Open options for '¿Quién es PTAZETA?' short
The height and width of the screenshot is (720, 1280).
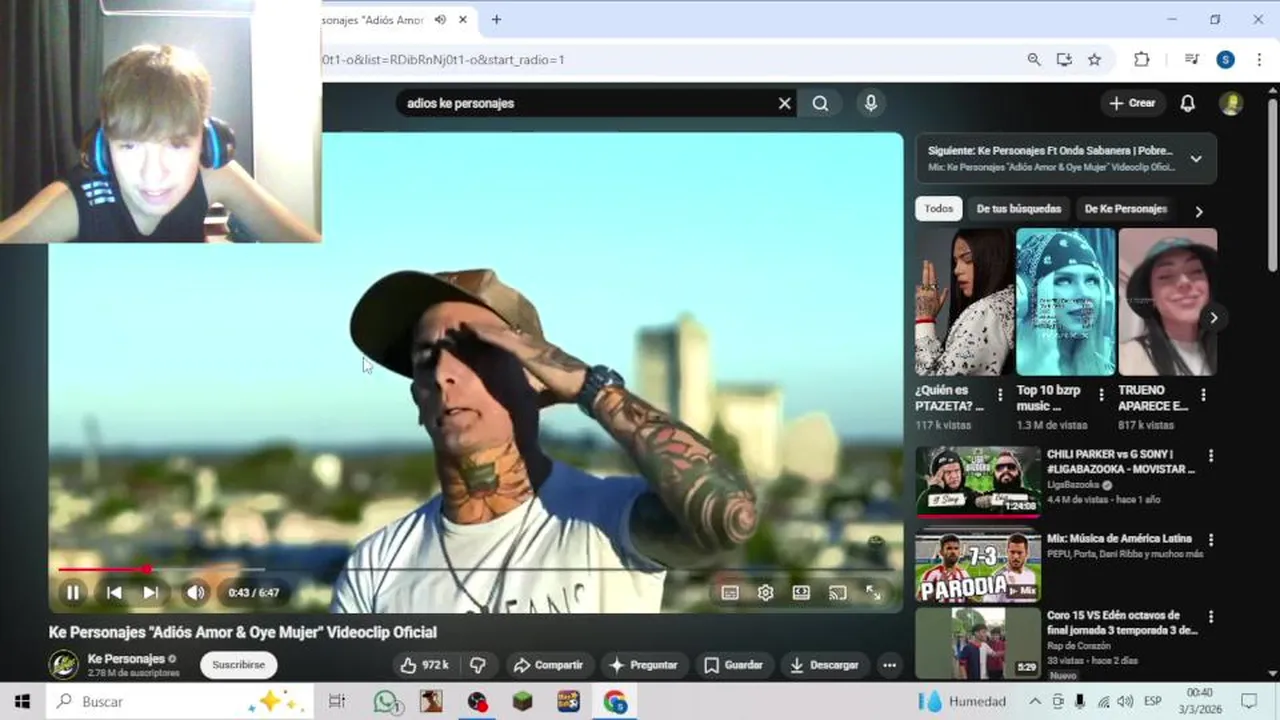1000,395
